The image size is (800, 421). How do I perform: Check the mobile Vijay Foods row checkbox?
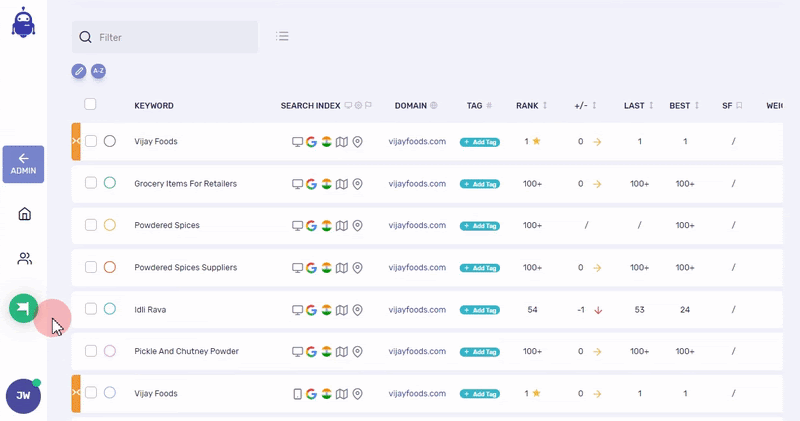coord(91,392)
